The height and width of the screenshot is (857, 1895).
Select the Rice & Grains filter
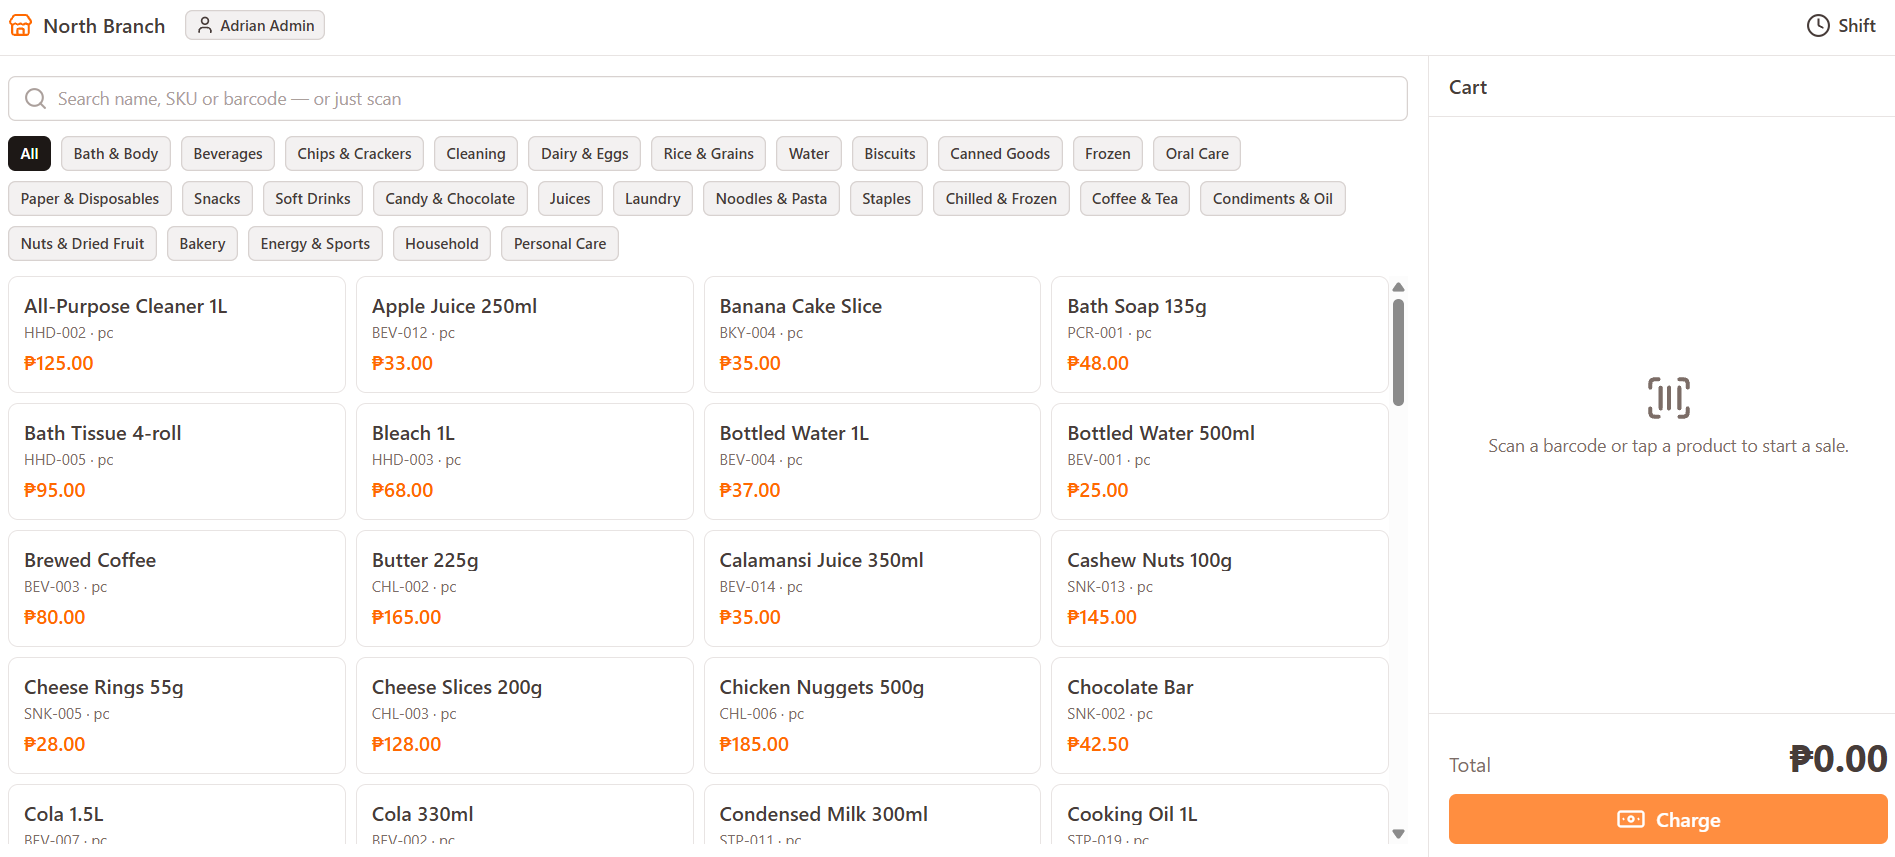[709, 154]
